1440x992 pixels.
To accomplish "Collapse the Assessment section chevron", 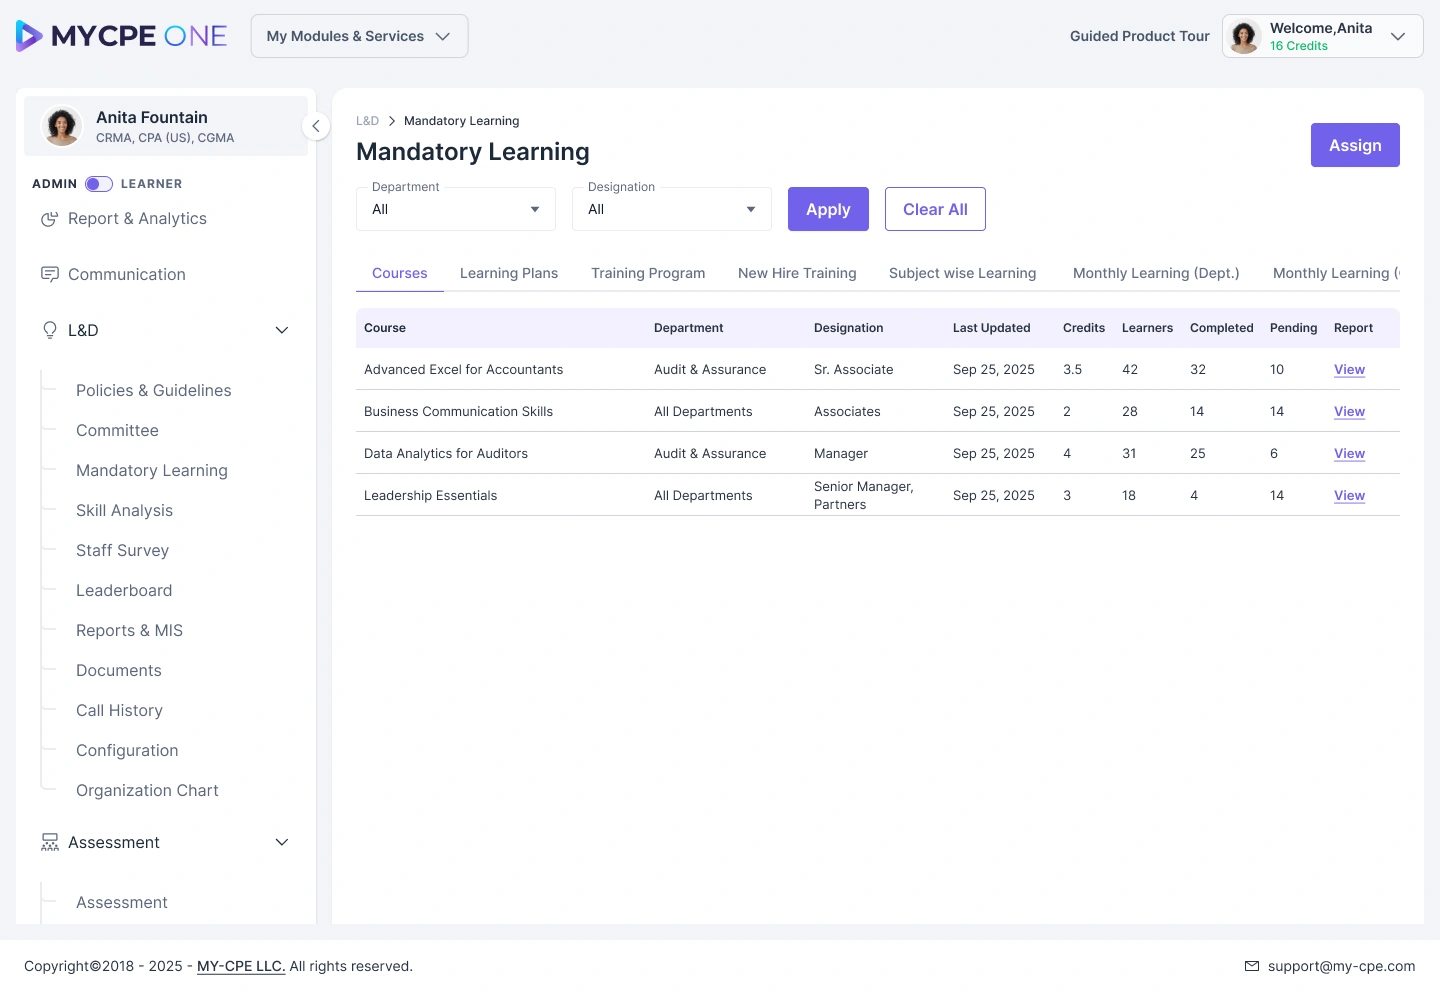I will [282, 842].
